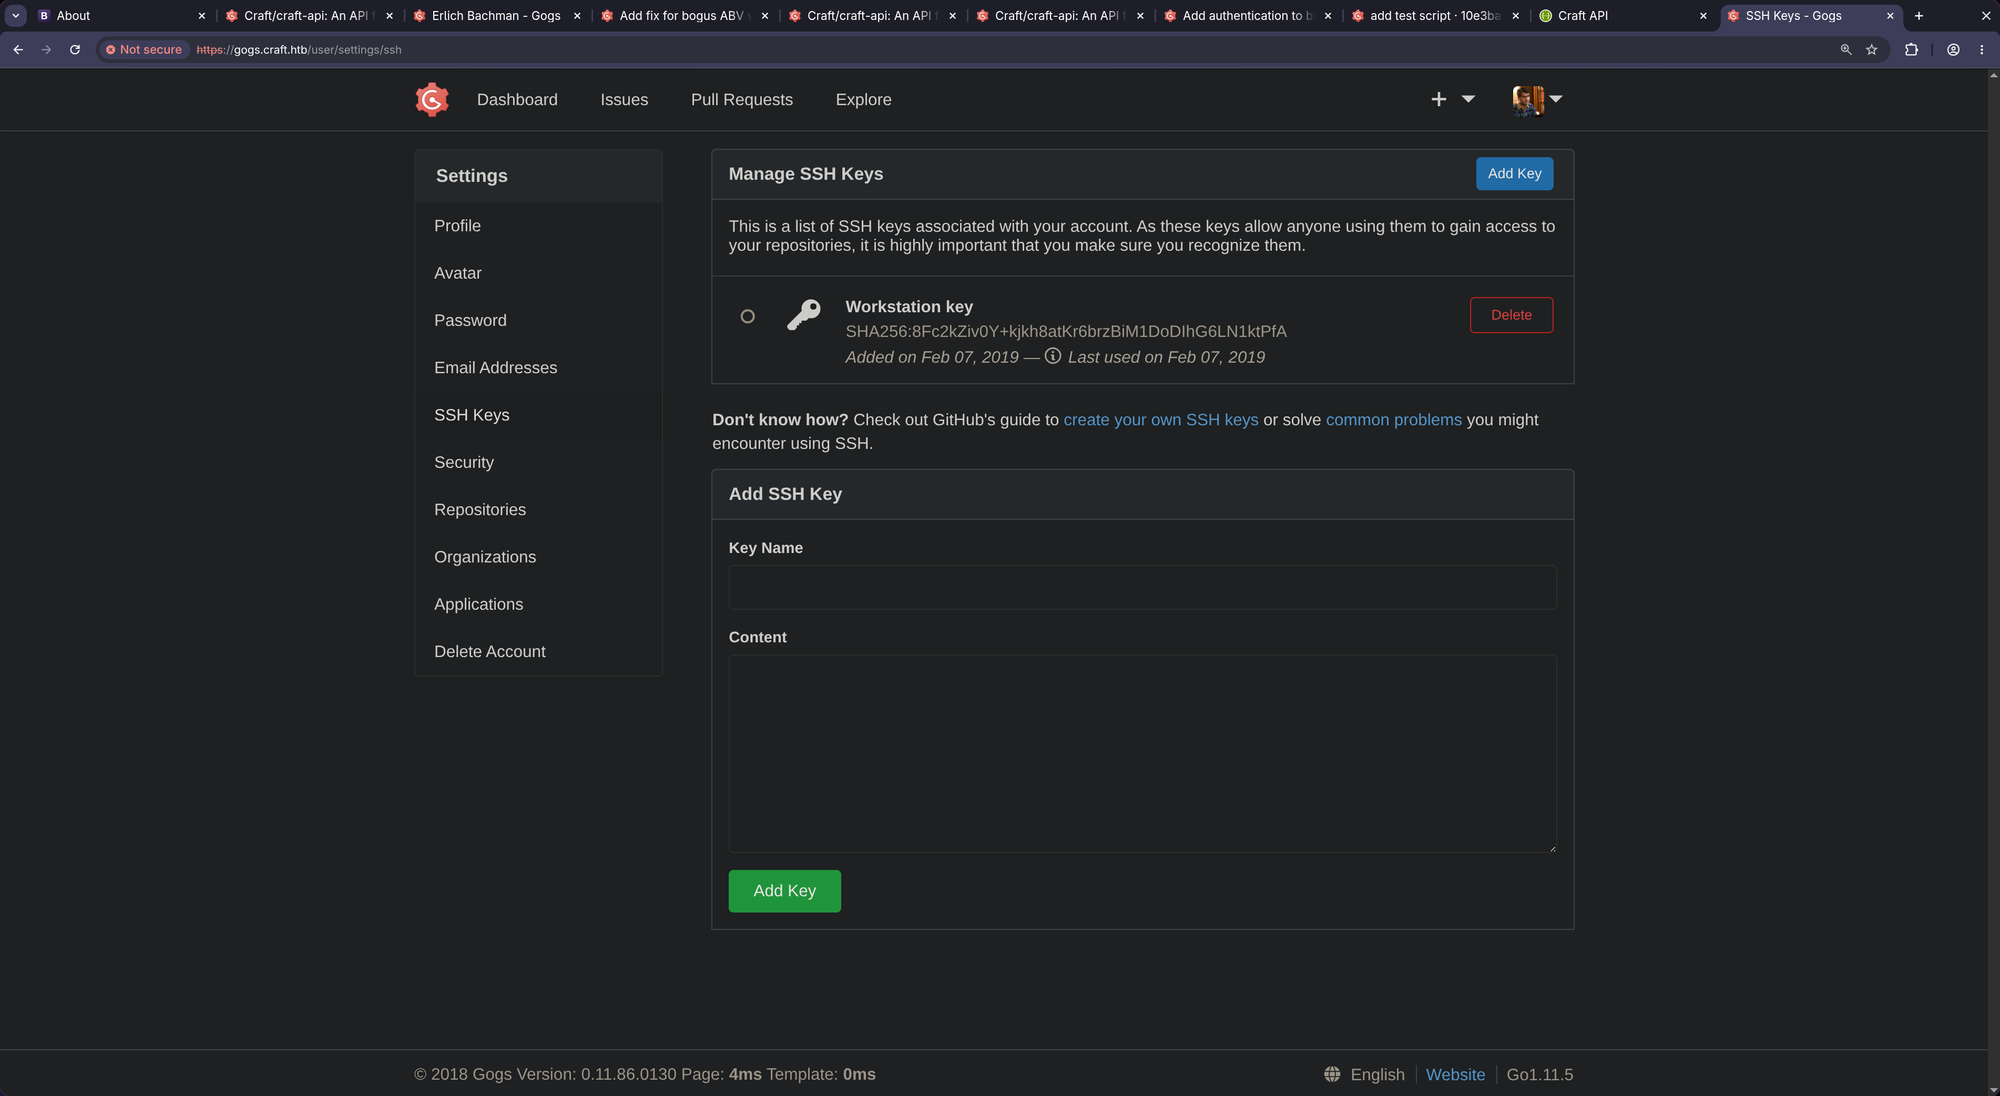Image resolution: width=2000 pixels, height=1096 pixels.
Task: Bookmark this page with the star icon
Action: [x=1872, y=49]
